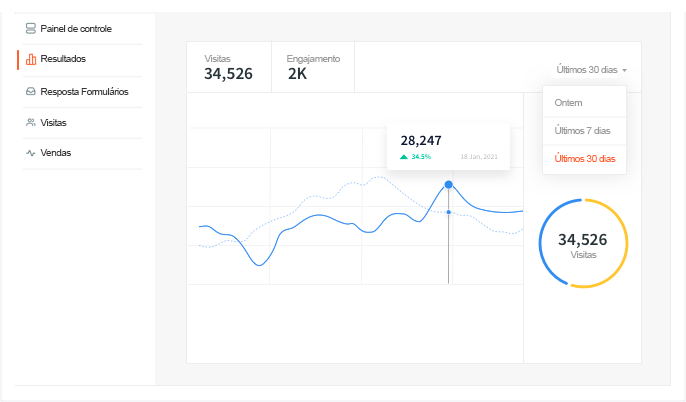This screenshot has width=686, height=402.
Task: Click the green 34.5% increase indicator
Action: click(x=415, y=157)
